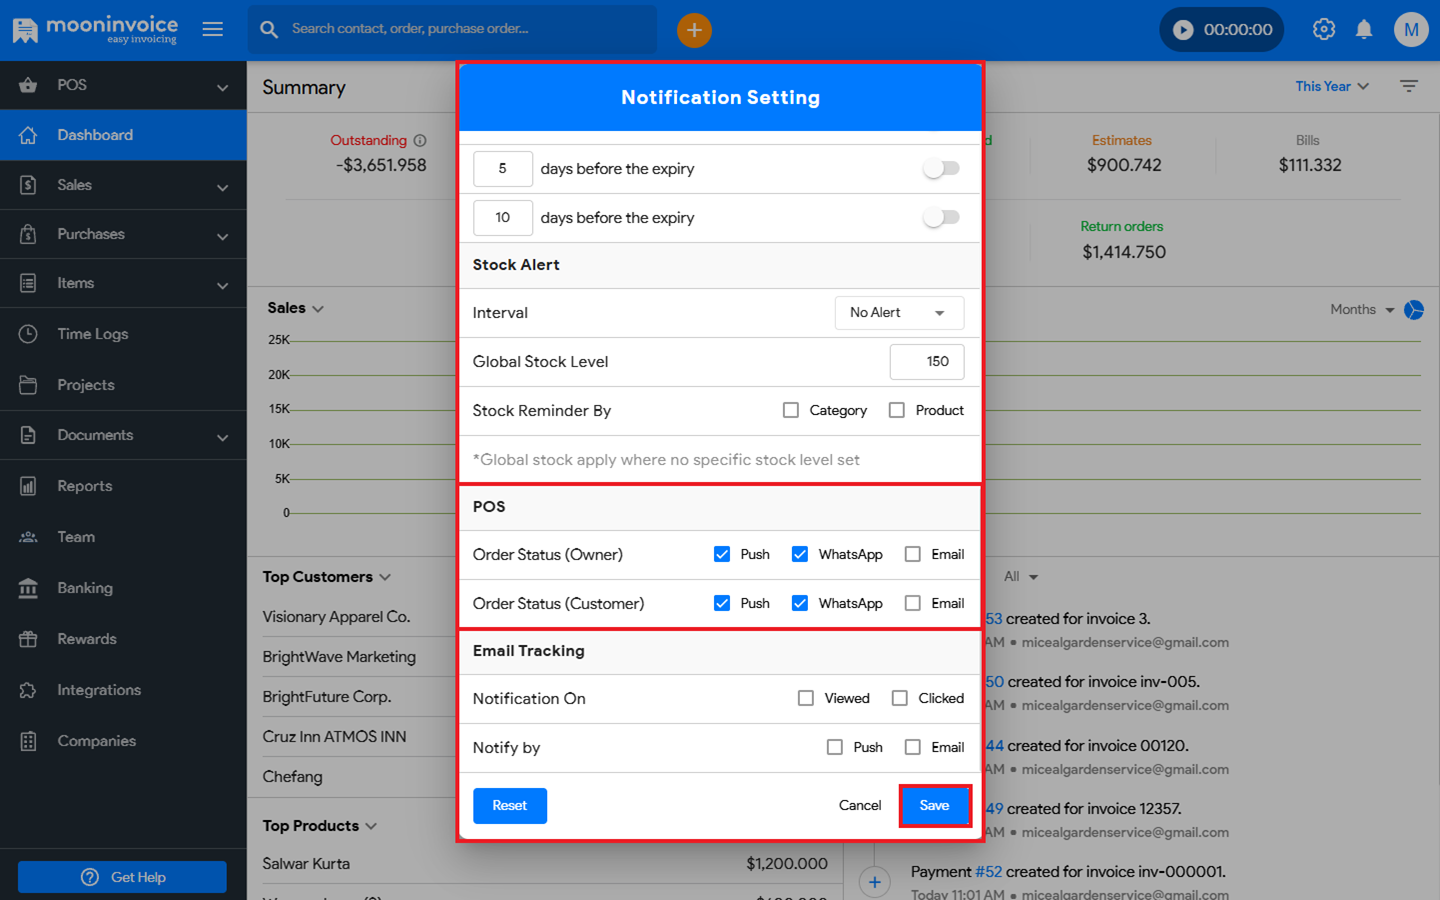The height and width of the screenshot is (900, 1440).
Task: Enable the 5 days before expiry toggle
Action: (x=941, y=169)
